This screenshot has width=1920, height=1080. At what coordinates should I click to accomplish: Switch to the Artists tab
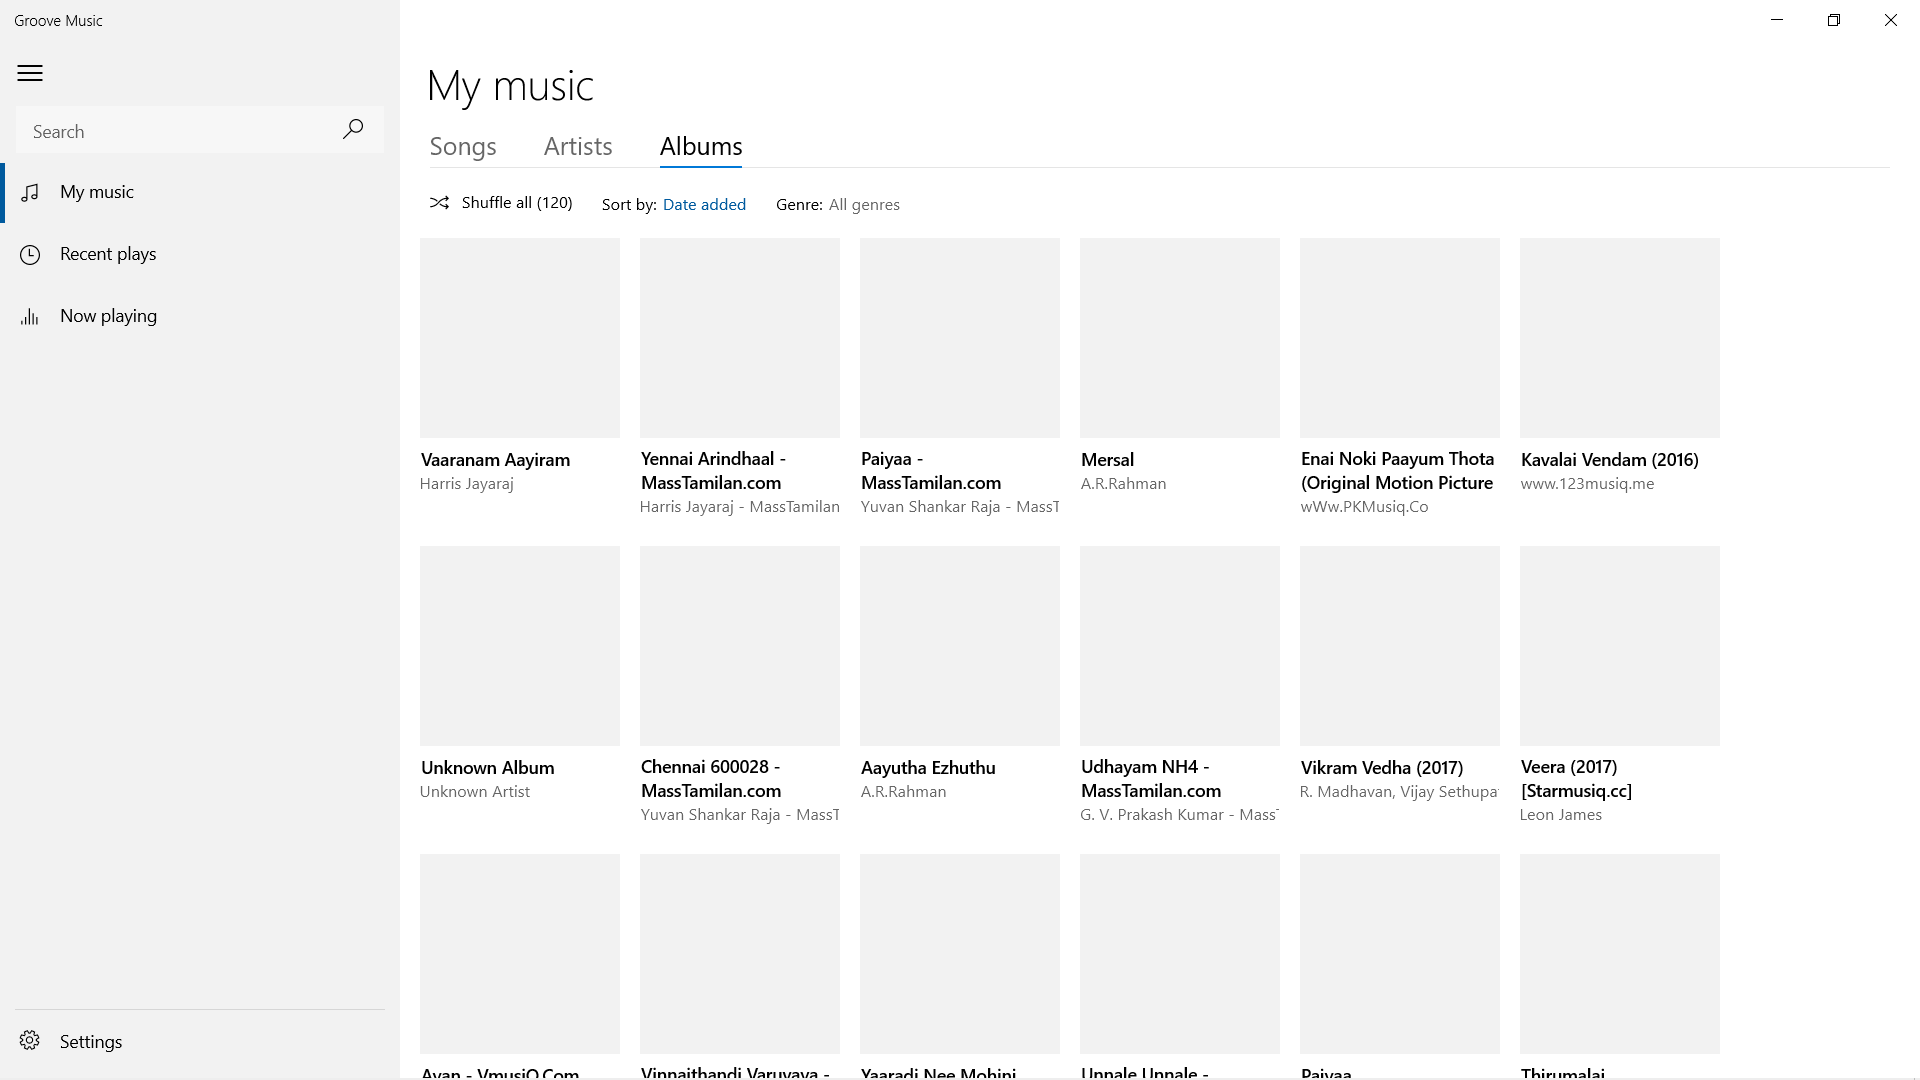578,146
